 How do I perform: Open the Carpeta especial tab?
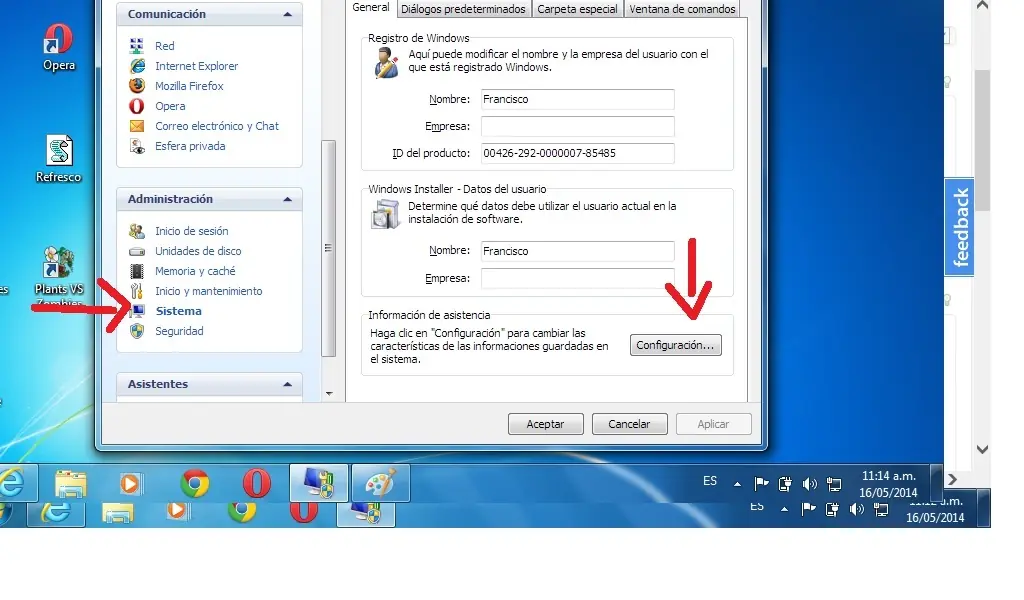577,9
